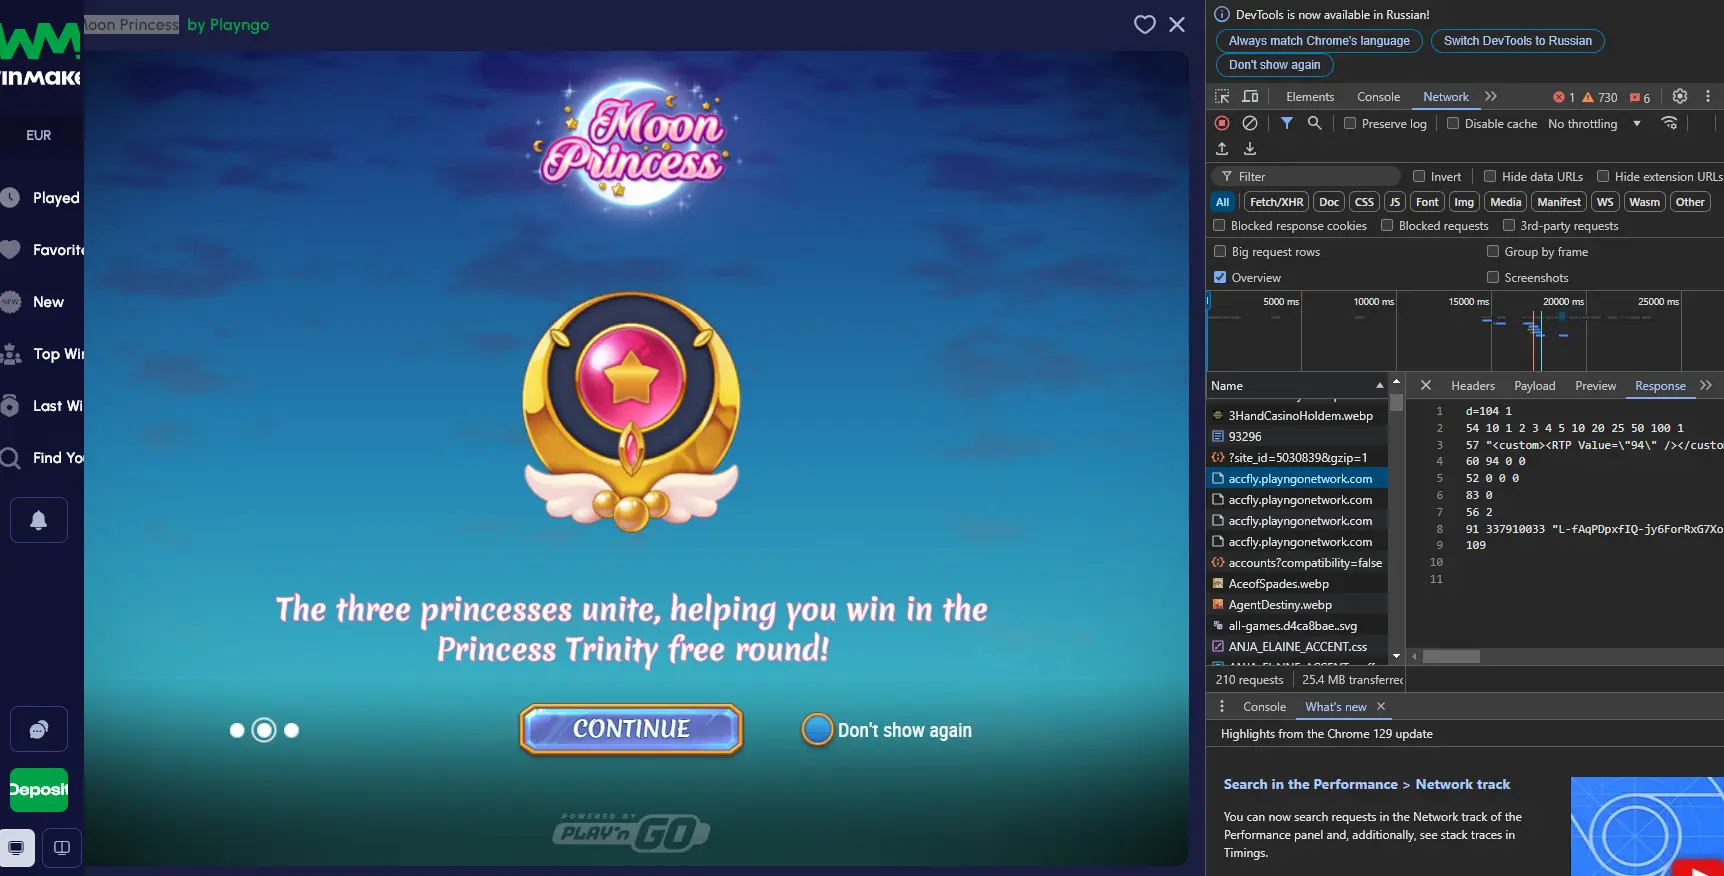Enable Disable cache checkbox
The width and height of the screenshot is (1724, 876).
(1453, 123)
